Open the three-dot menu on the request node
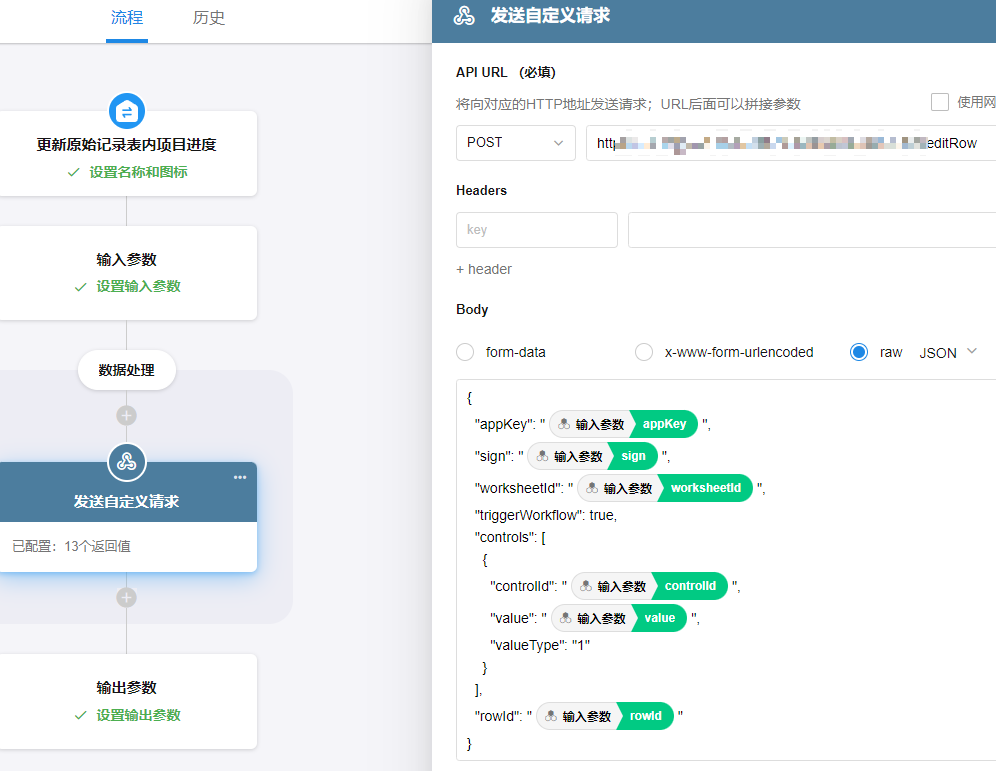The height and width of the screenshot is (771, 996). pyautogui.click(x=240, y=477)
